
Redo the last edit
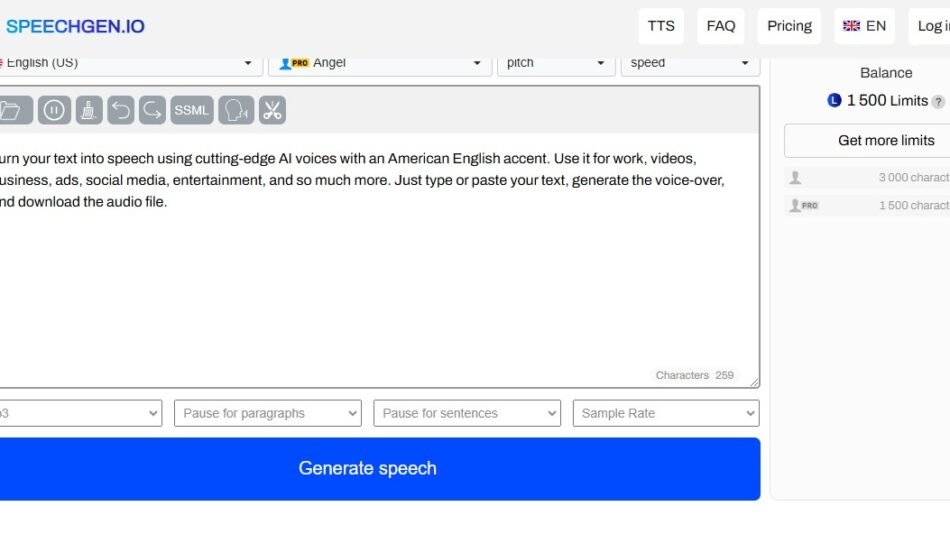click(152, 110)
